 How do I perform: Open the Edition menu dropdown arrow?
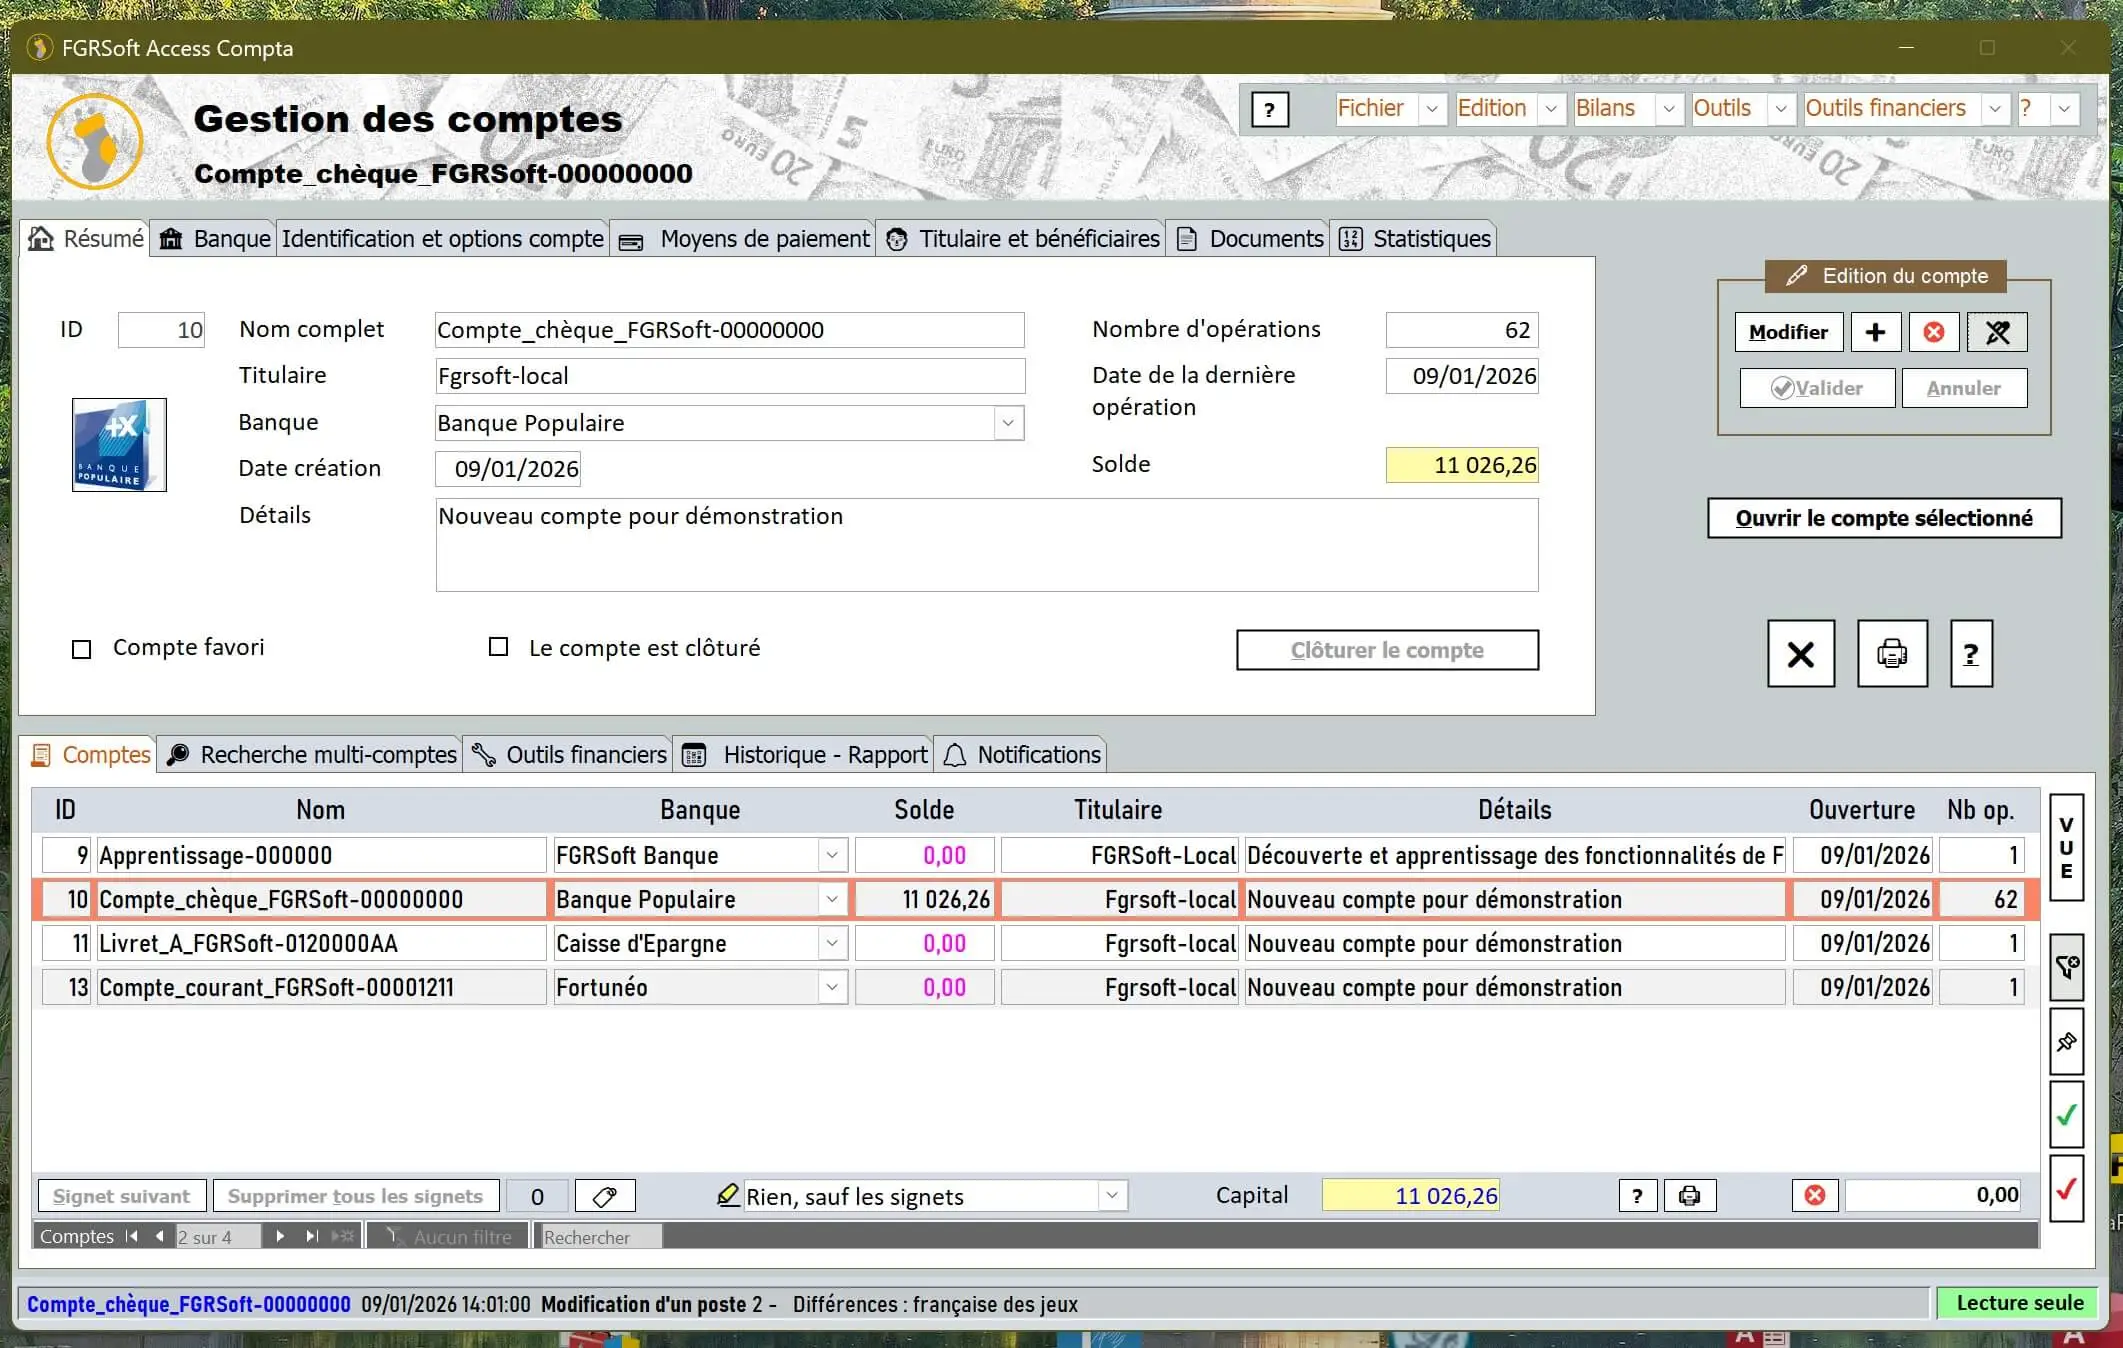(1551, 109)
